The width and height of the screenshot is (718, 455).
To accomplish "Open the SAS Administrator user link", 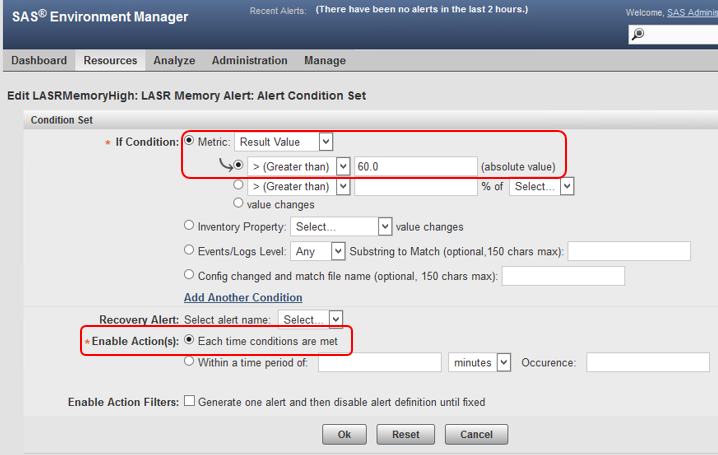I will tap(692, 13).
